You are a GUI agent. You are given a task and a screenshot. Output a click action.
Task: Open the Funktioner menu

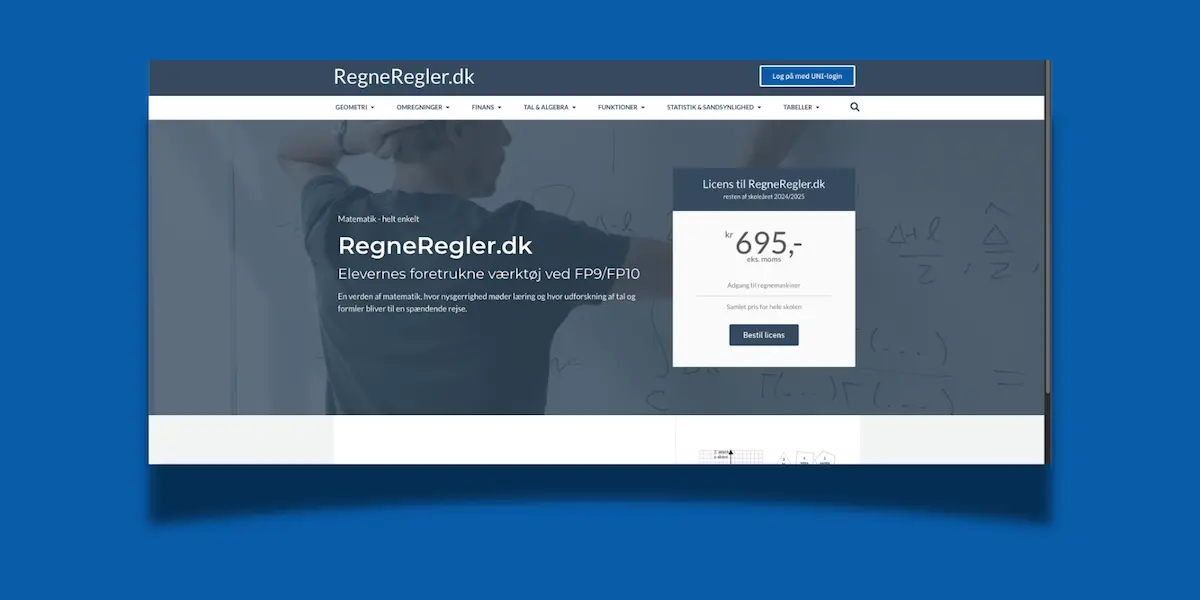pyautogui.click(x=621, y=107)
